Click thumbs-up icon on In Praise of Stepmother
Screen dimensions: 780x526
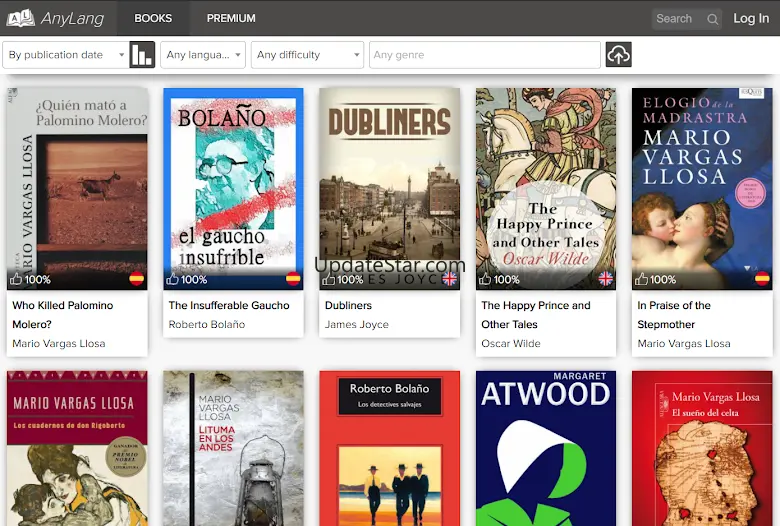coord(642,280)
